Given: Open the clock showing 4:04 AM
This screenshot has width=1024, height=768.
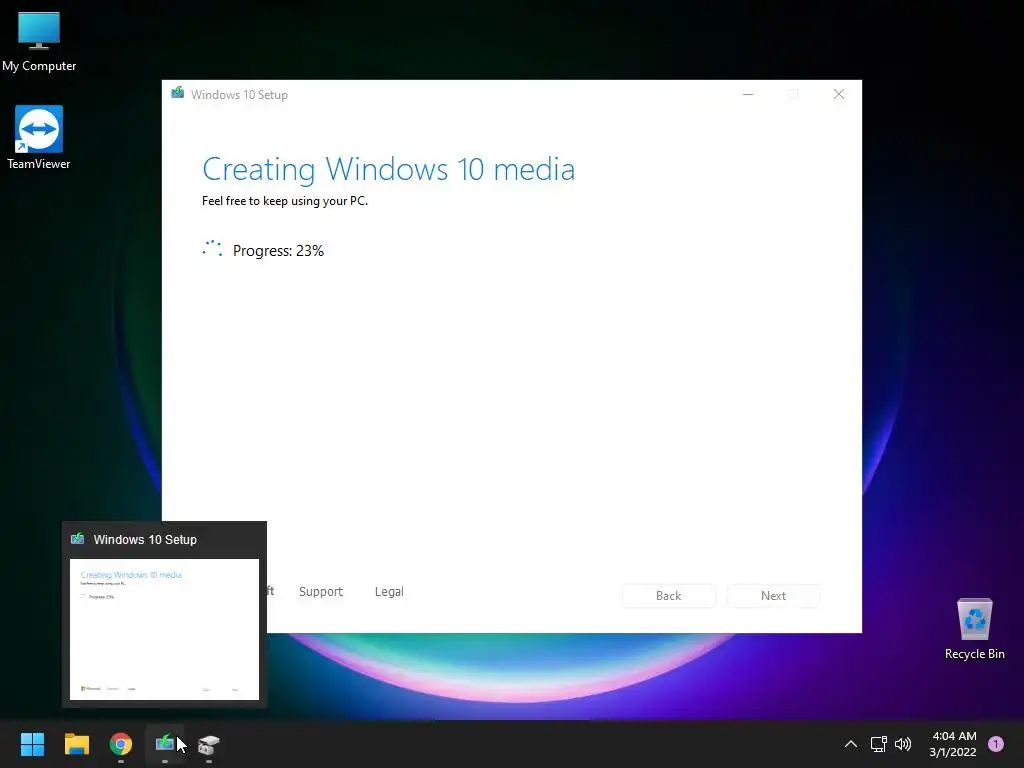Looking at the screenshot, I should tap(953, 744).
